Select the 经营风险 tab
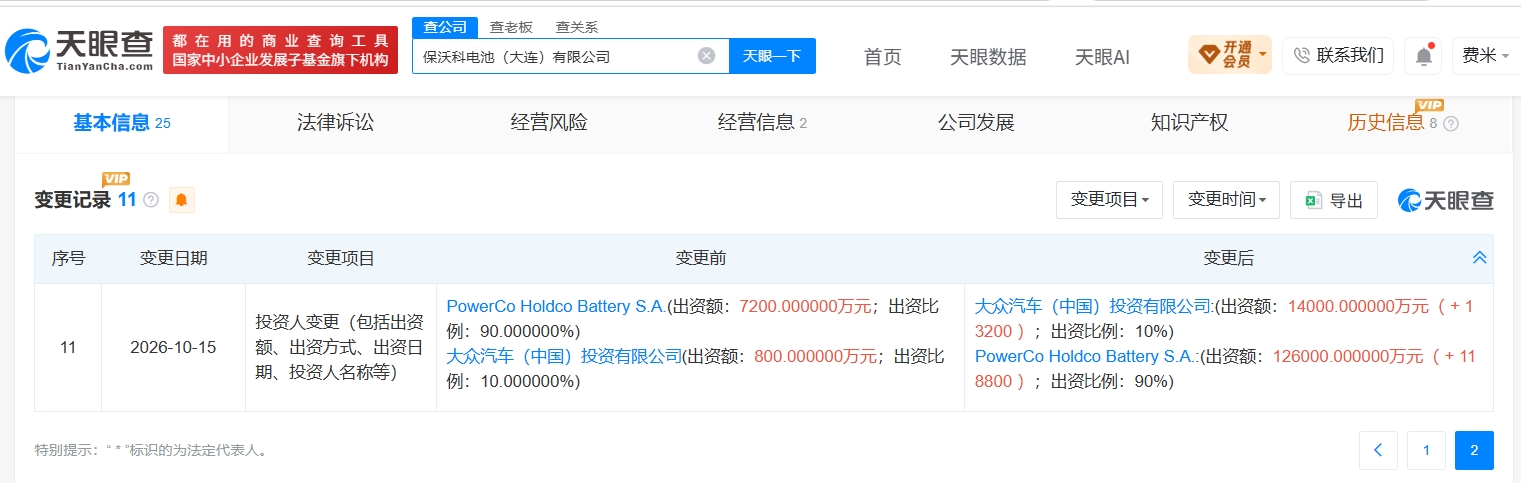 tap(549, 123)
